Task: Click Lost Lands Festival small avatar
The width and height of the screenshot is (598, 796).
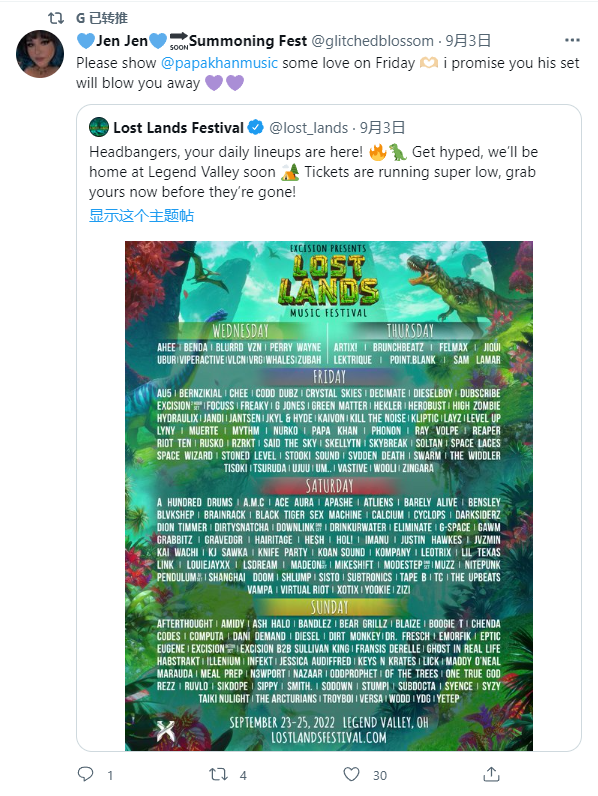Action: point(99,127)
